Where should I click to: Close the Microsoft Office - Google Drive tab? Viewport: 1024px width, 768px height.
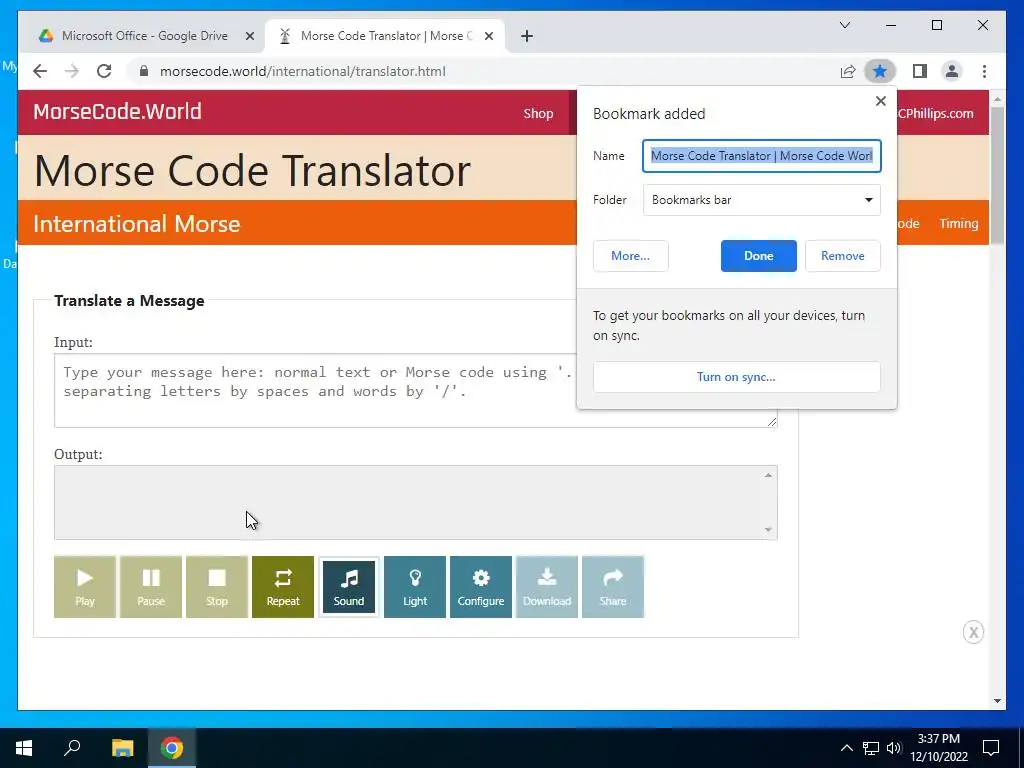[x=249, y=37]
